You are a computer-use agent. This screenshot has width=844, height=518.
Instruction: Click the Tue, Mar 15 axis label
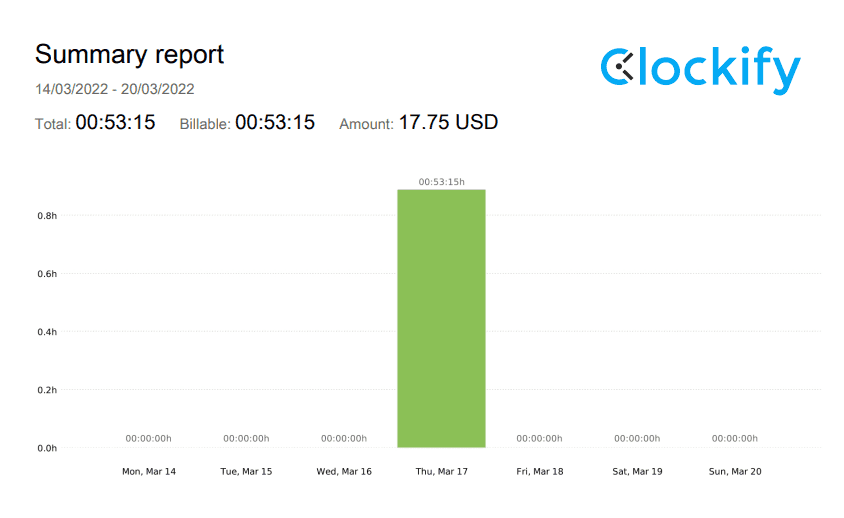point(246,471)
